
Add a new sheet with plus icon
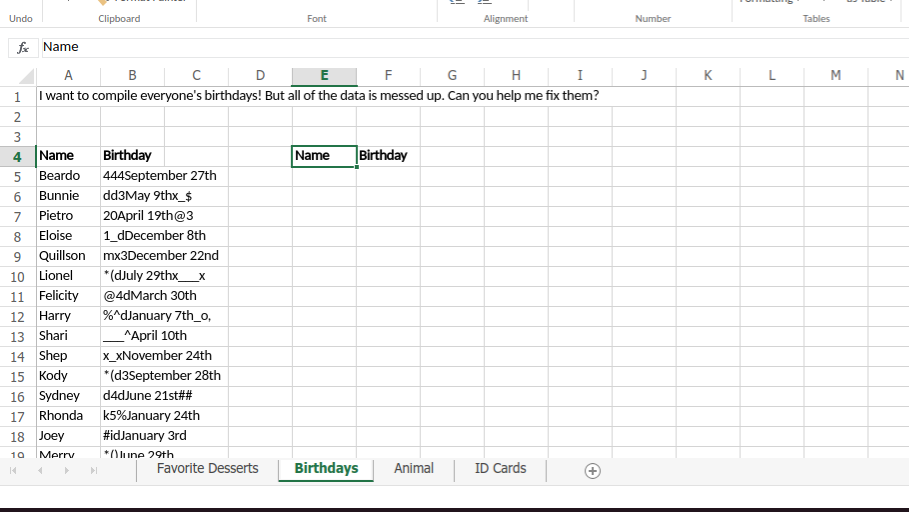[x=592, y=471]
